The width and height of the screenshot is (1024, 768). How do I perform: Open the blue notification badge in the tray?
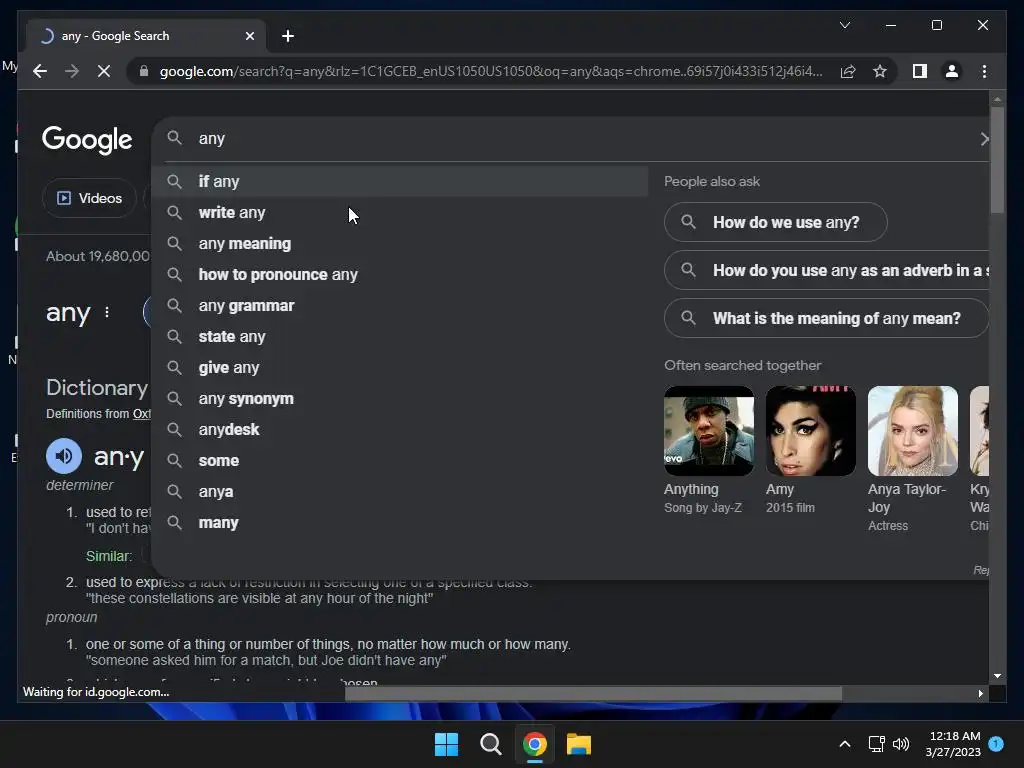click(996, 743)
